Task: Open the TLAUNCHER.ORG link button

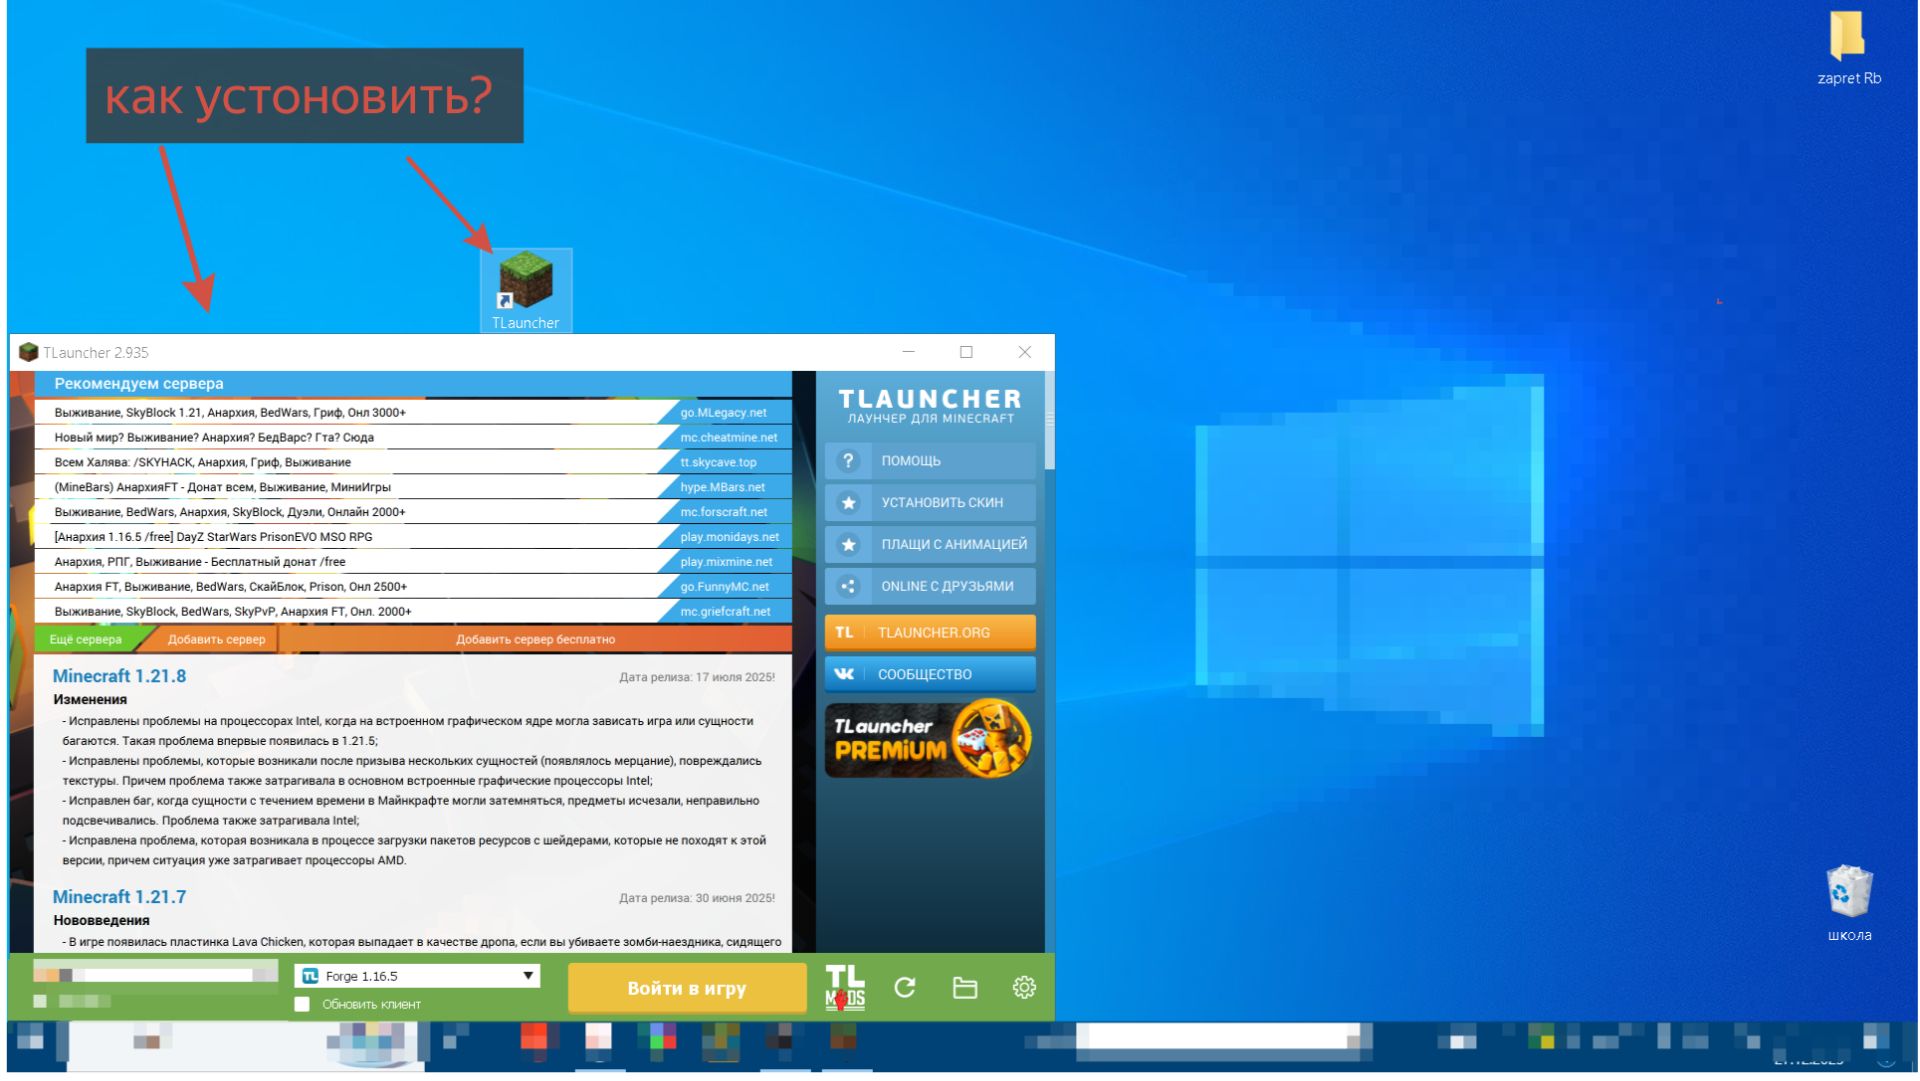Action: pyautogui.click(x=930, y=633)
